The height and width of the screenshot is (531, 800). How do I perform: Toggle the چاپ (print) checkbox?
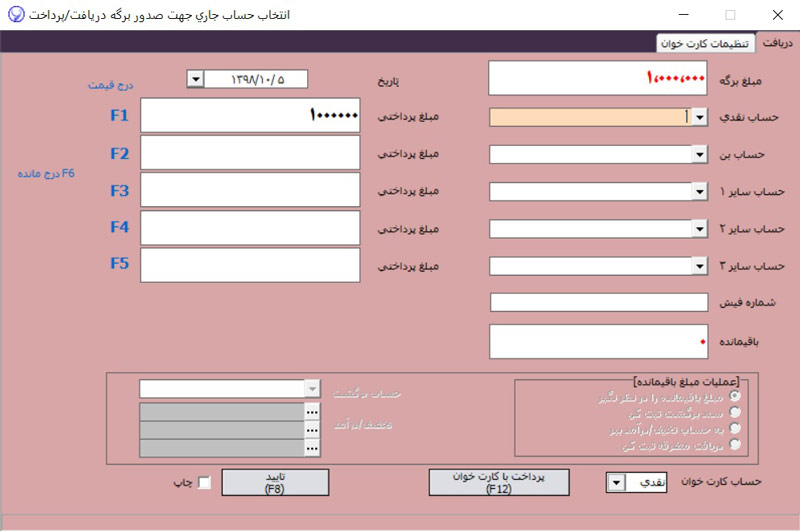[x=205, y=483]
